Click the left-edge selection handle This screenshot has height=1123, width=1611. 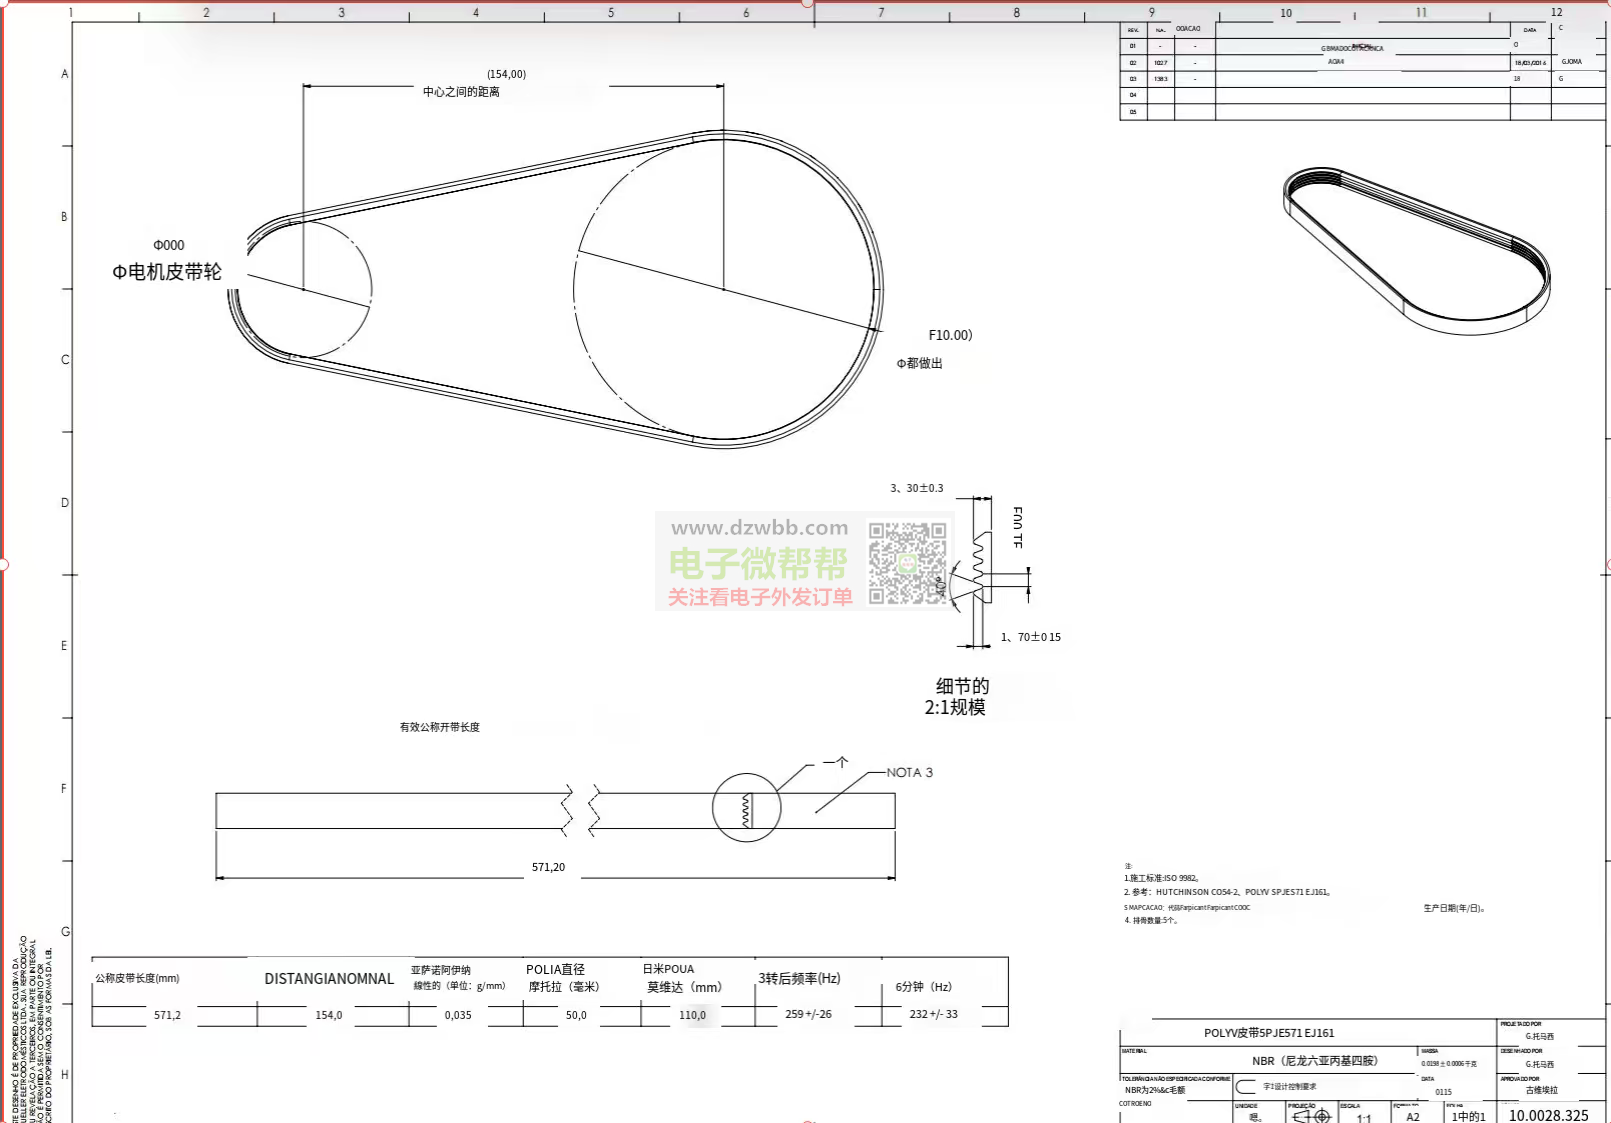[4, 564]
